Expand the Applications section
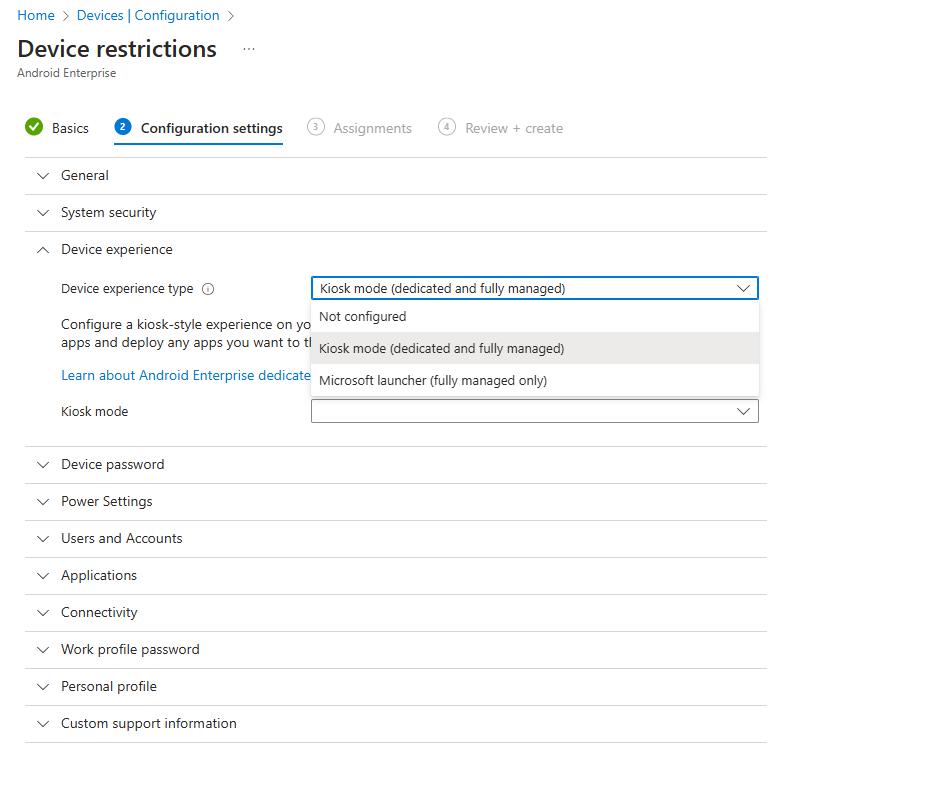This screenshot has height=800, width=926. (x=99, y=575)
